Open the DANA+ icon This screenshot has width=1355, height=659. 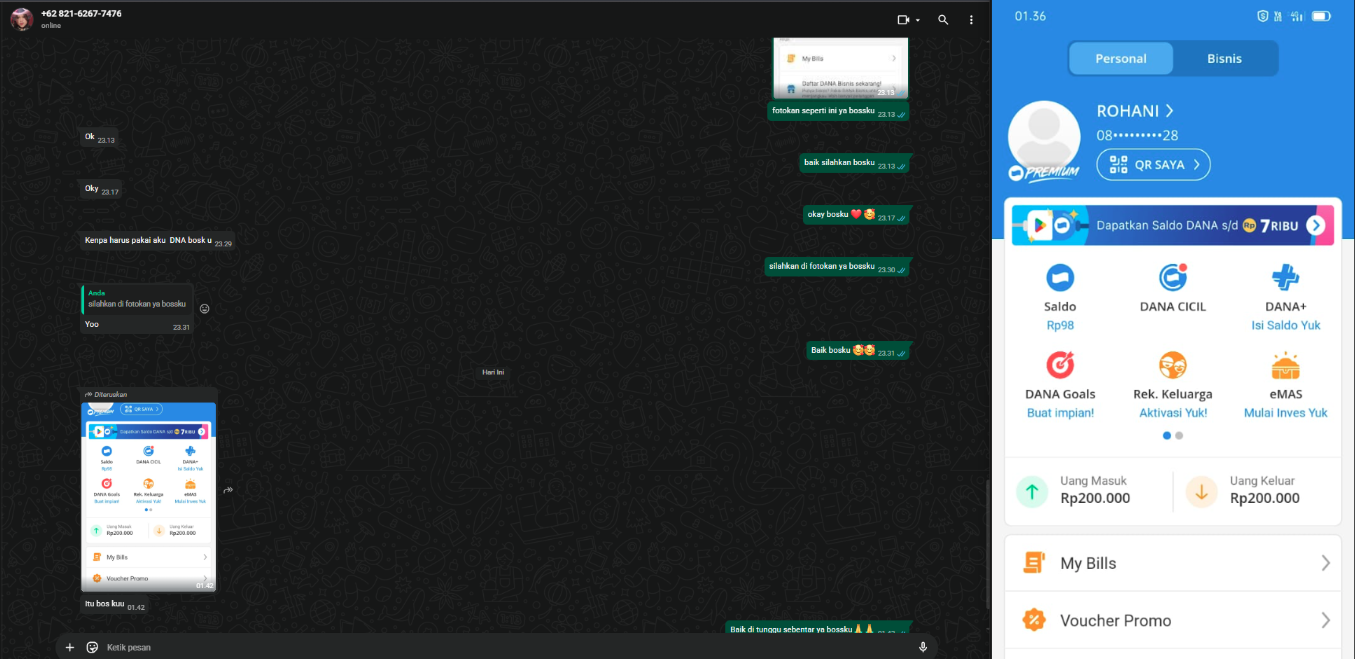click(x=1285, y=278)
